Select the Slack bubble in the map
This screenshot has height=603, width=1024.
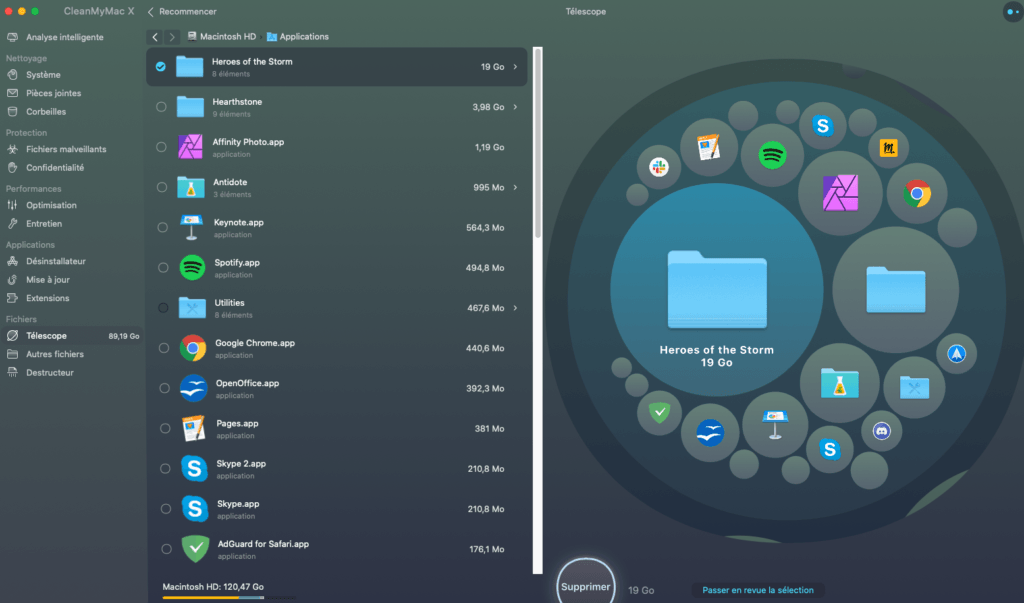[x=658, y=167]
